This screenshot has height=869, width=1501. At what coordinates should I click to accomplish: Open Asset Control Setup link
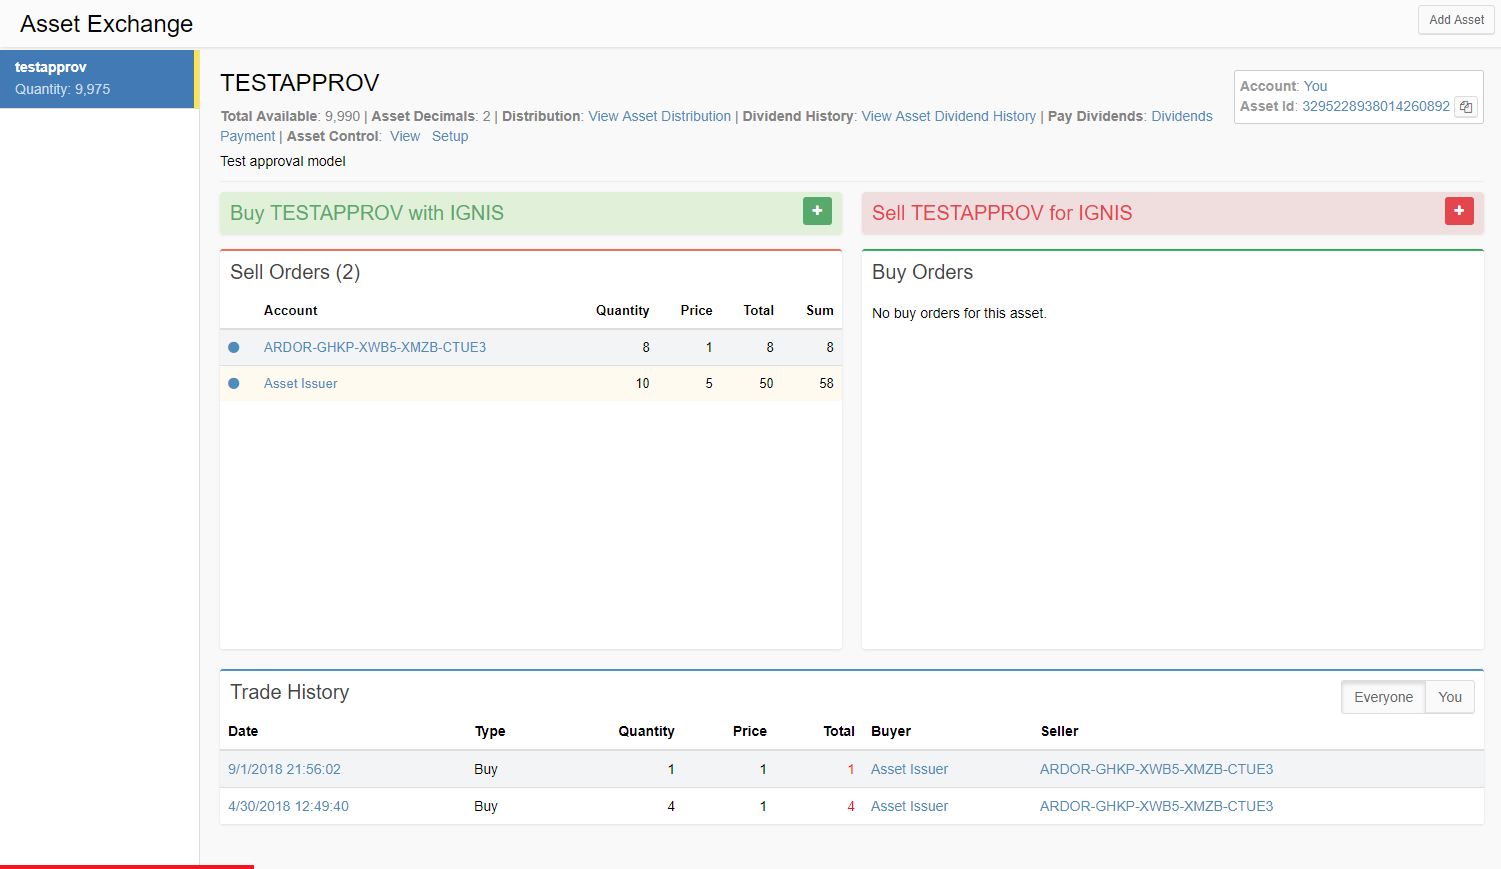coord(449,136)
